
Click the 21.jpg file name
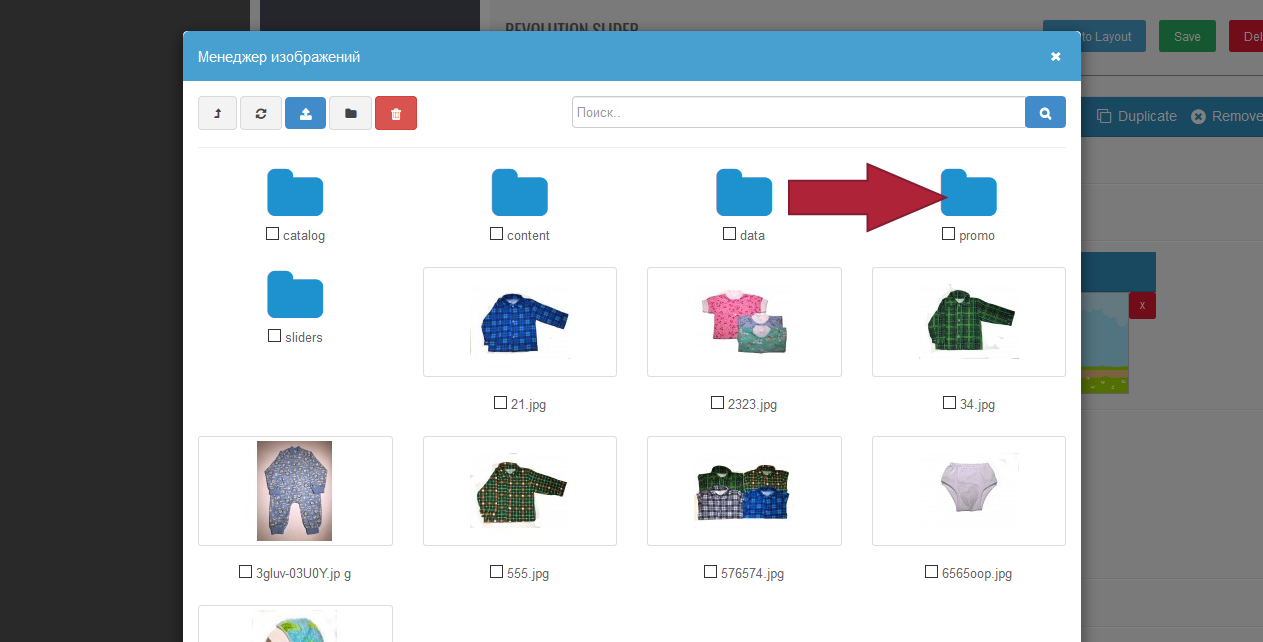click(x=528, y=405)
